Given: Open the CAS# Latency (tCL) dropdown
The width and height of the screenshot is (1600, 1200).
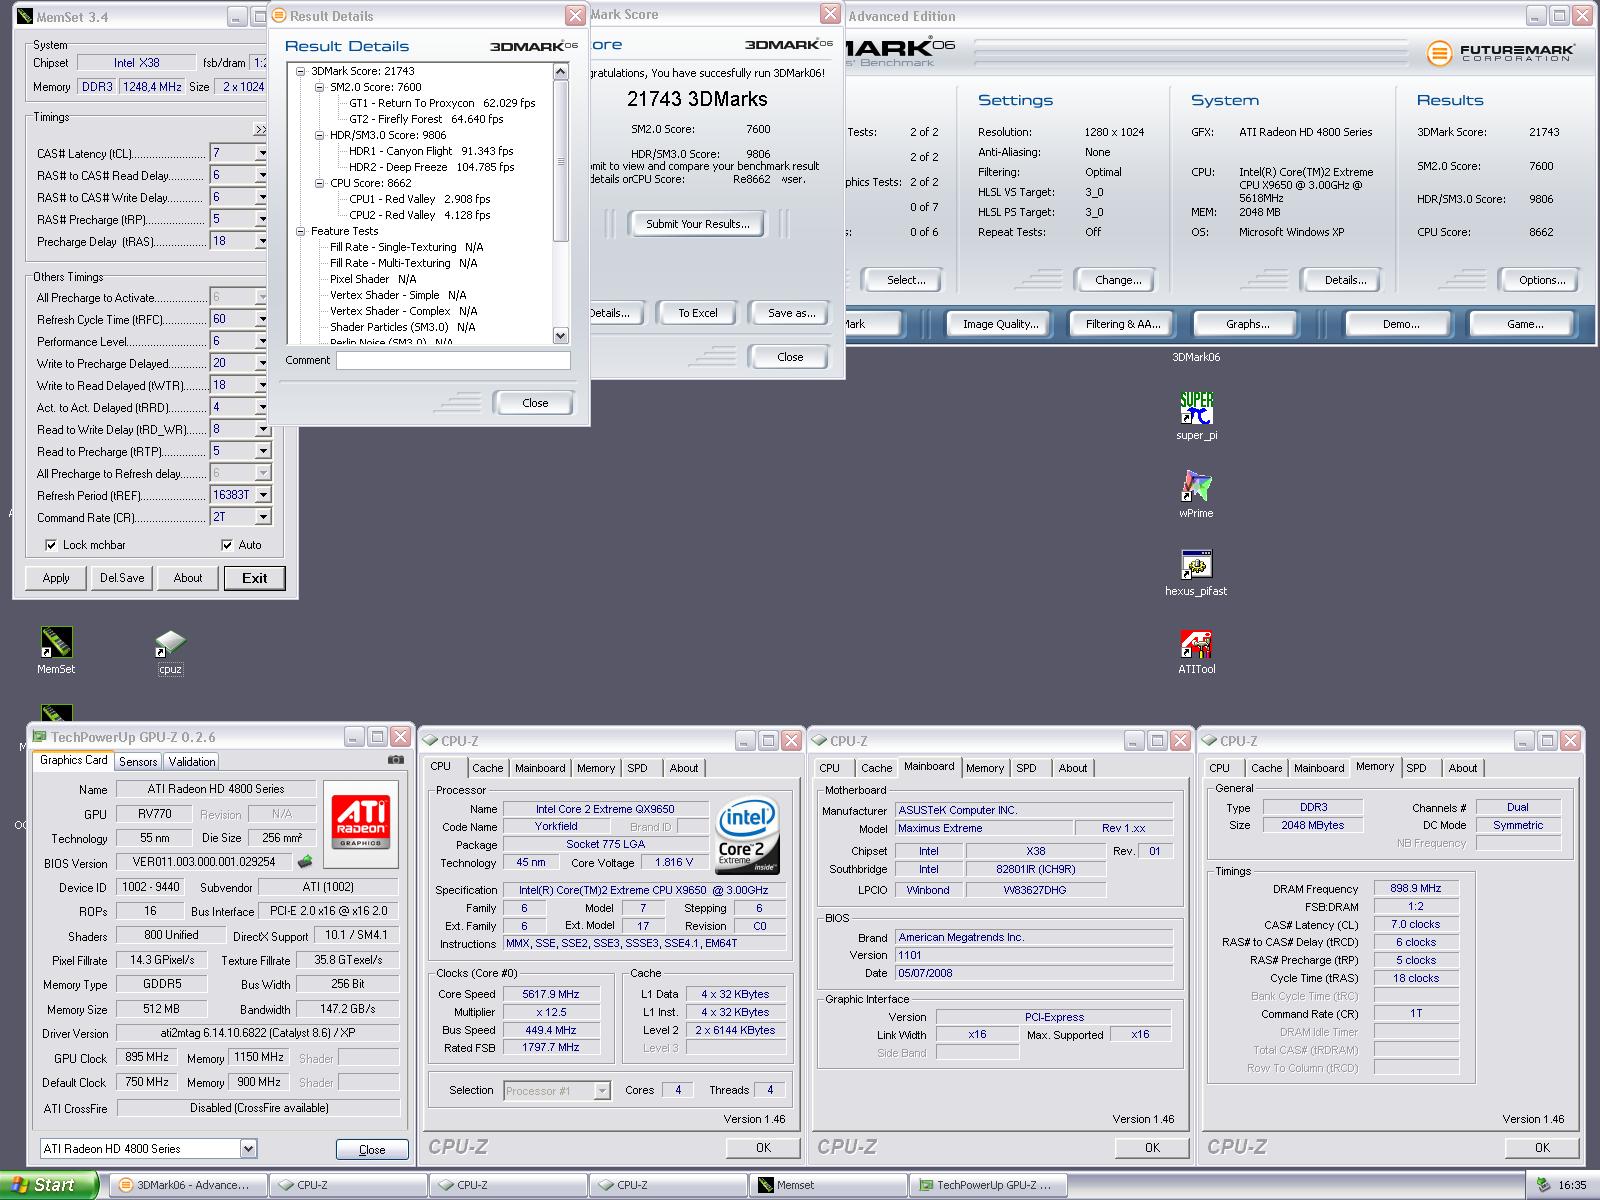Looking at the screenshot, I should (262, 153).
